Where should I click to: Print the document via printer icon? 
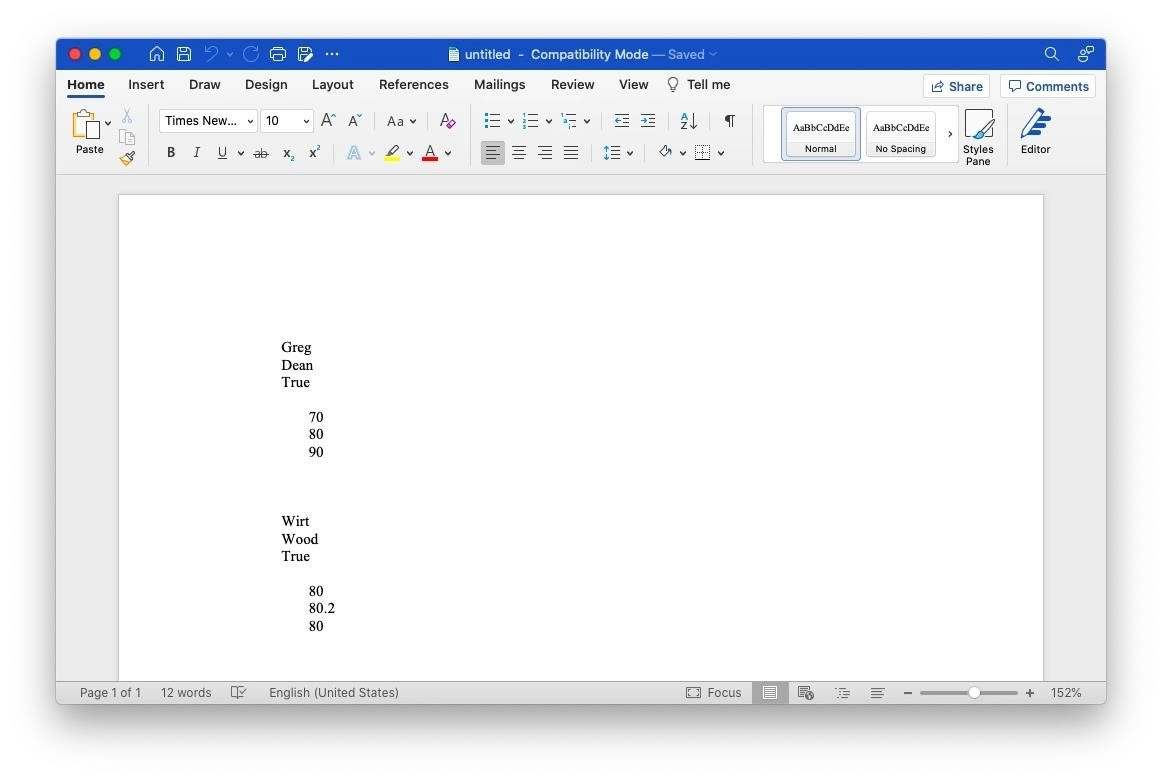pyautogui.click(x=278, y=54)
